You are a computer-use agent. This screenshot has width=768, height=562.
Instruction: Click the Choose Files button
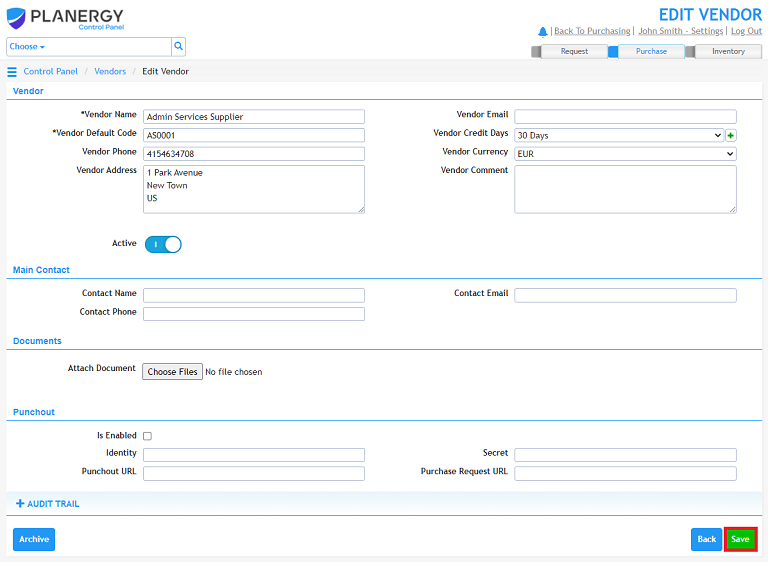172,371
